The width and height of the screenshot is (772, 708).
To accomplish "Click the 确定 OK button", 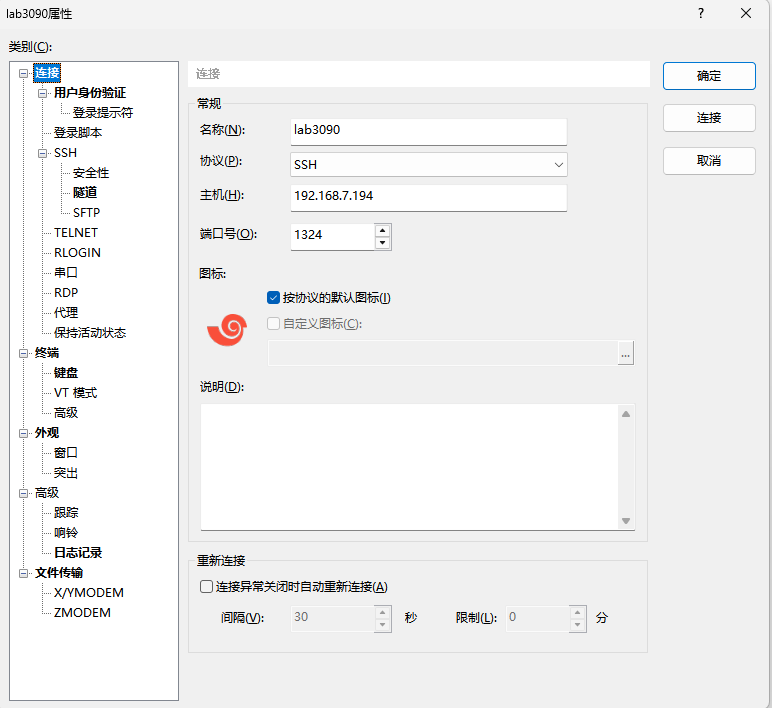I will [709, 76].
